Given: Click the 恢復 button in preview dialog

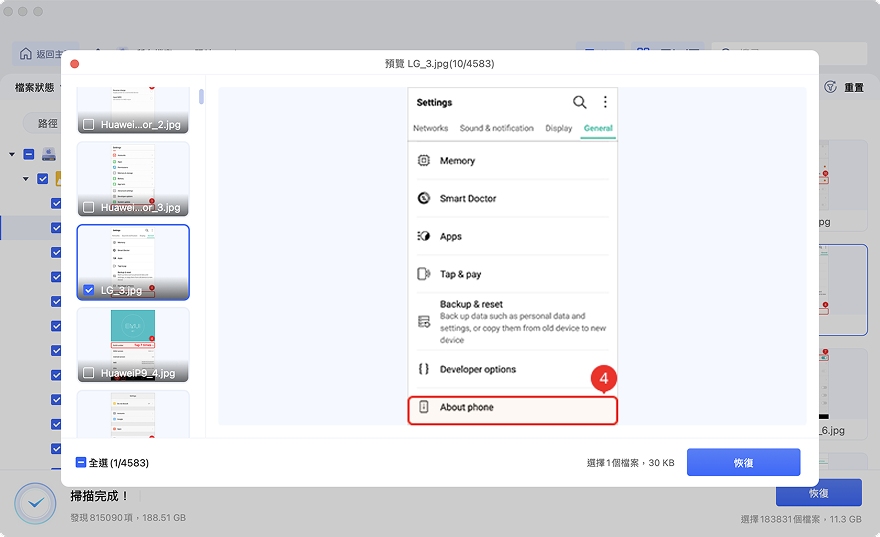Looking at the screenshot, I should pyautogui.click(x=743, y=462).
